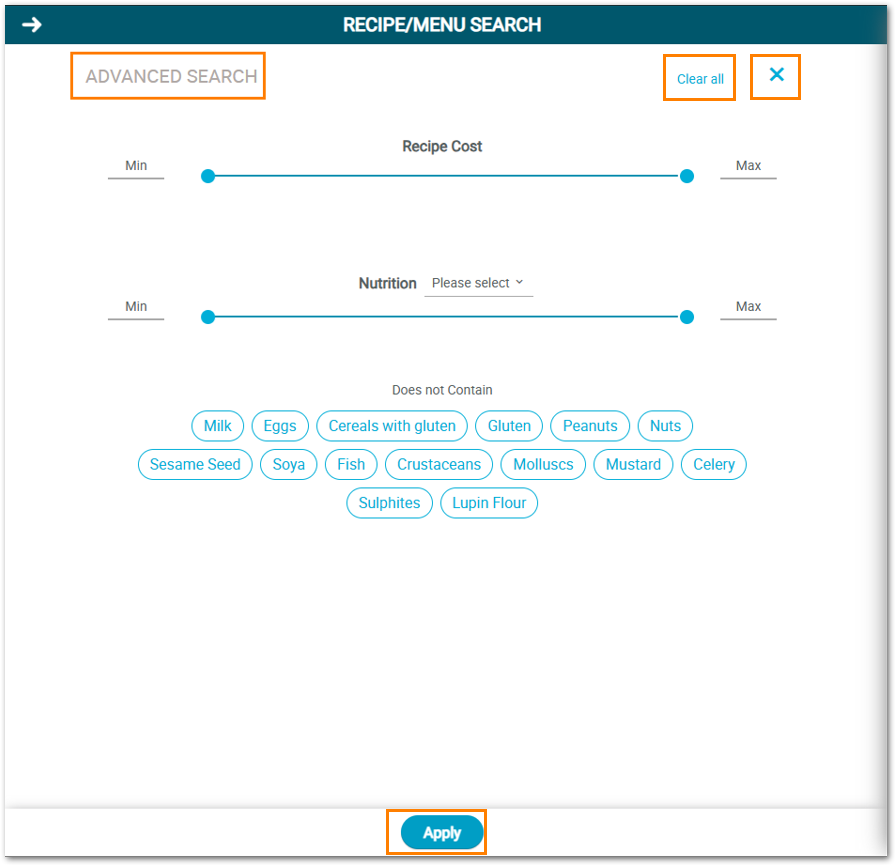The width and height of the screenshot is (896, 866).
Task: Select the Peanuts allergen chip
Action: [590, 426]
